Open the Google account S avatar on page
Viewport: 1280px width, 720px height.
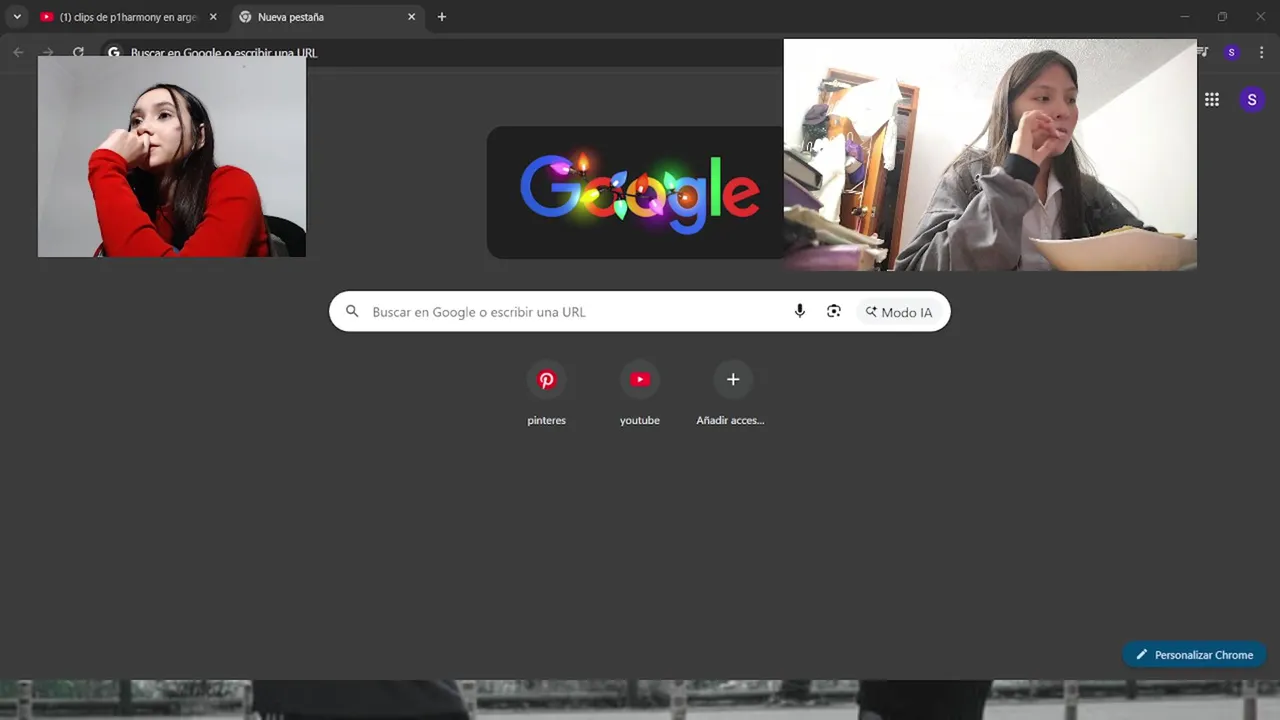pos(1251,99)
